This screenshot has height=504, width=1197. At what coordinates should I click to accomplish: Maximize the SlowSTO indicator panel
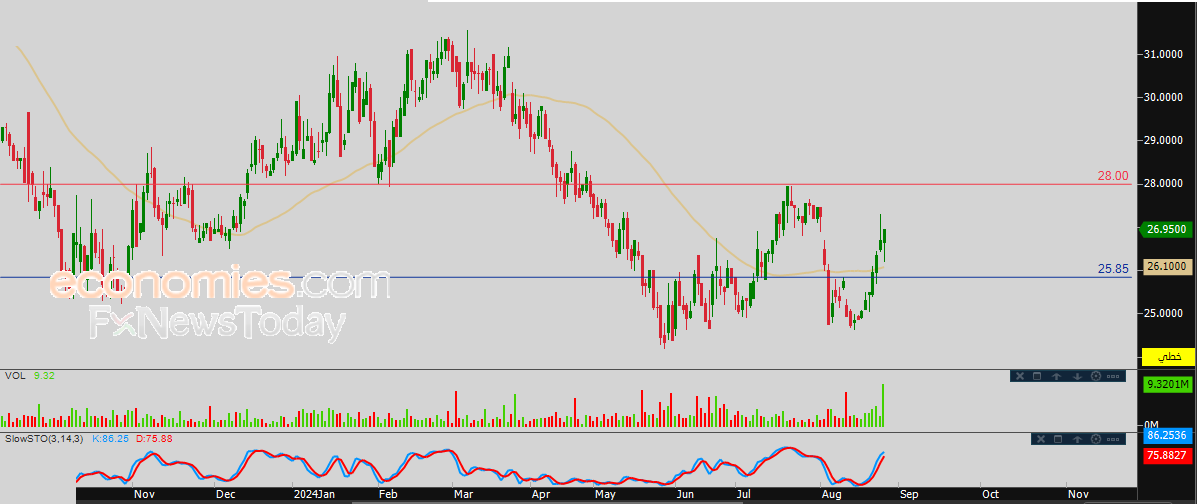coord(1058,439)
